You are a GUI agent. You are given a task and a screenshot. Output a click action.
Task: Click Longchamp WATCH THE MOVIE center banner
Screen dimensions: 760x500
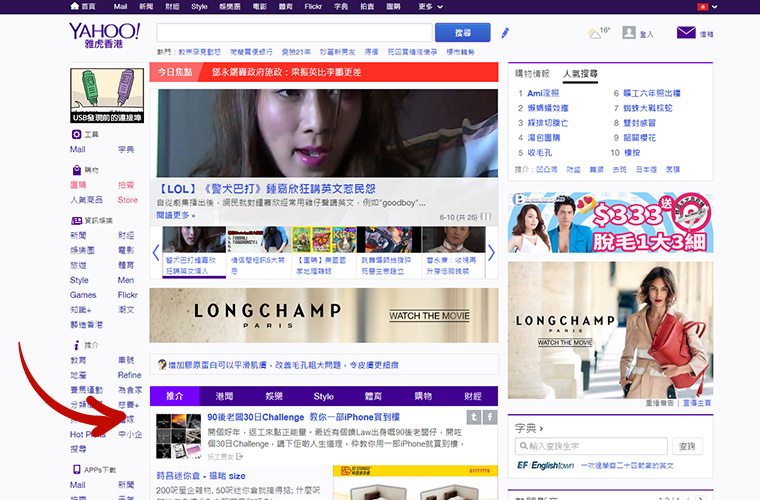pyautogui.click(x=324, y=315)
